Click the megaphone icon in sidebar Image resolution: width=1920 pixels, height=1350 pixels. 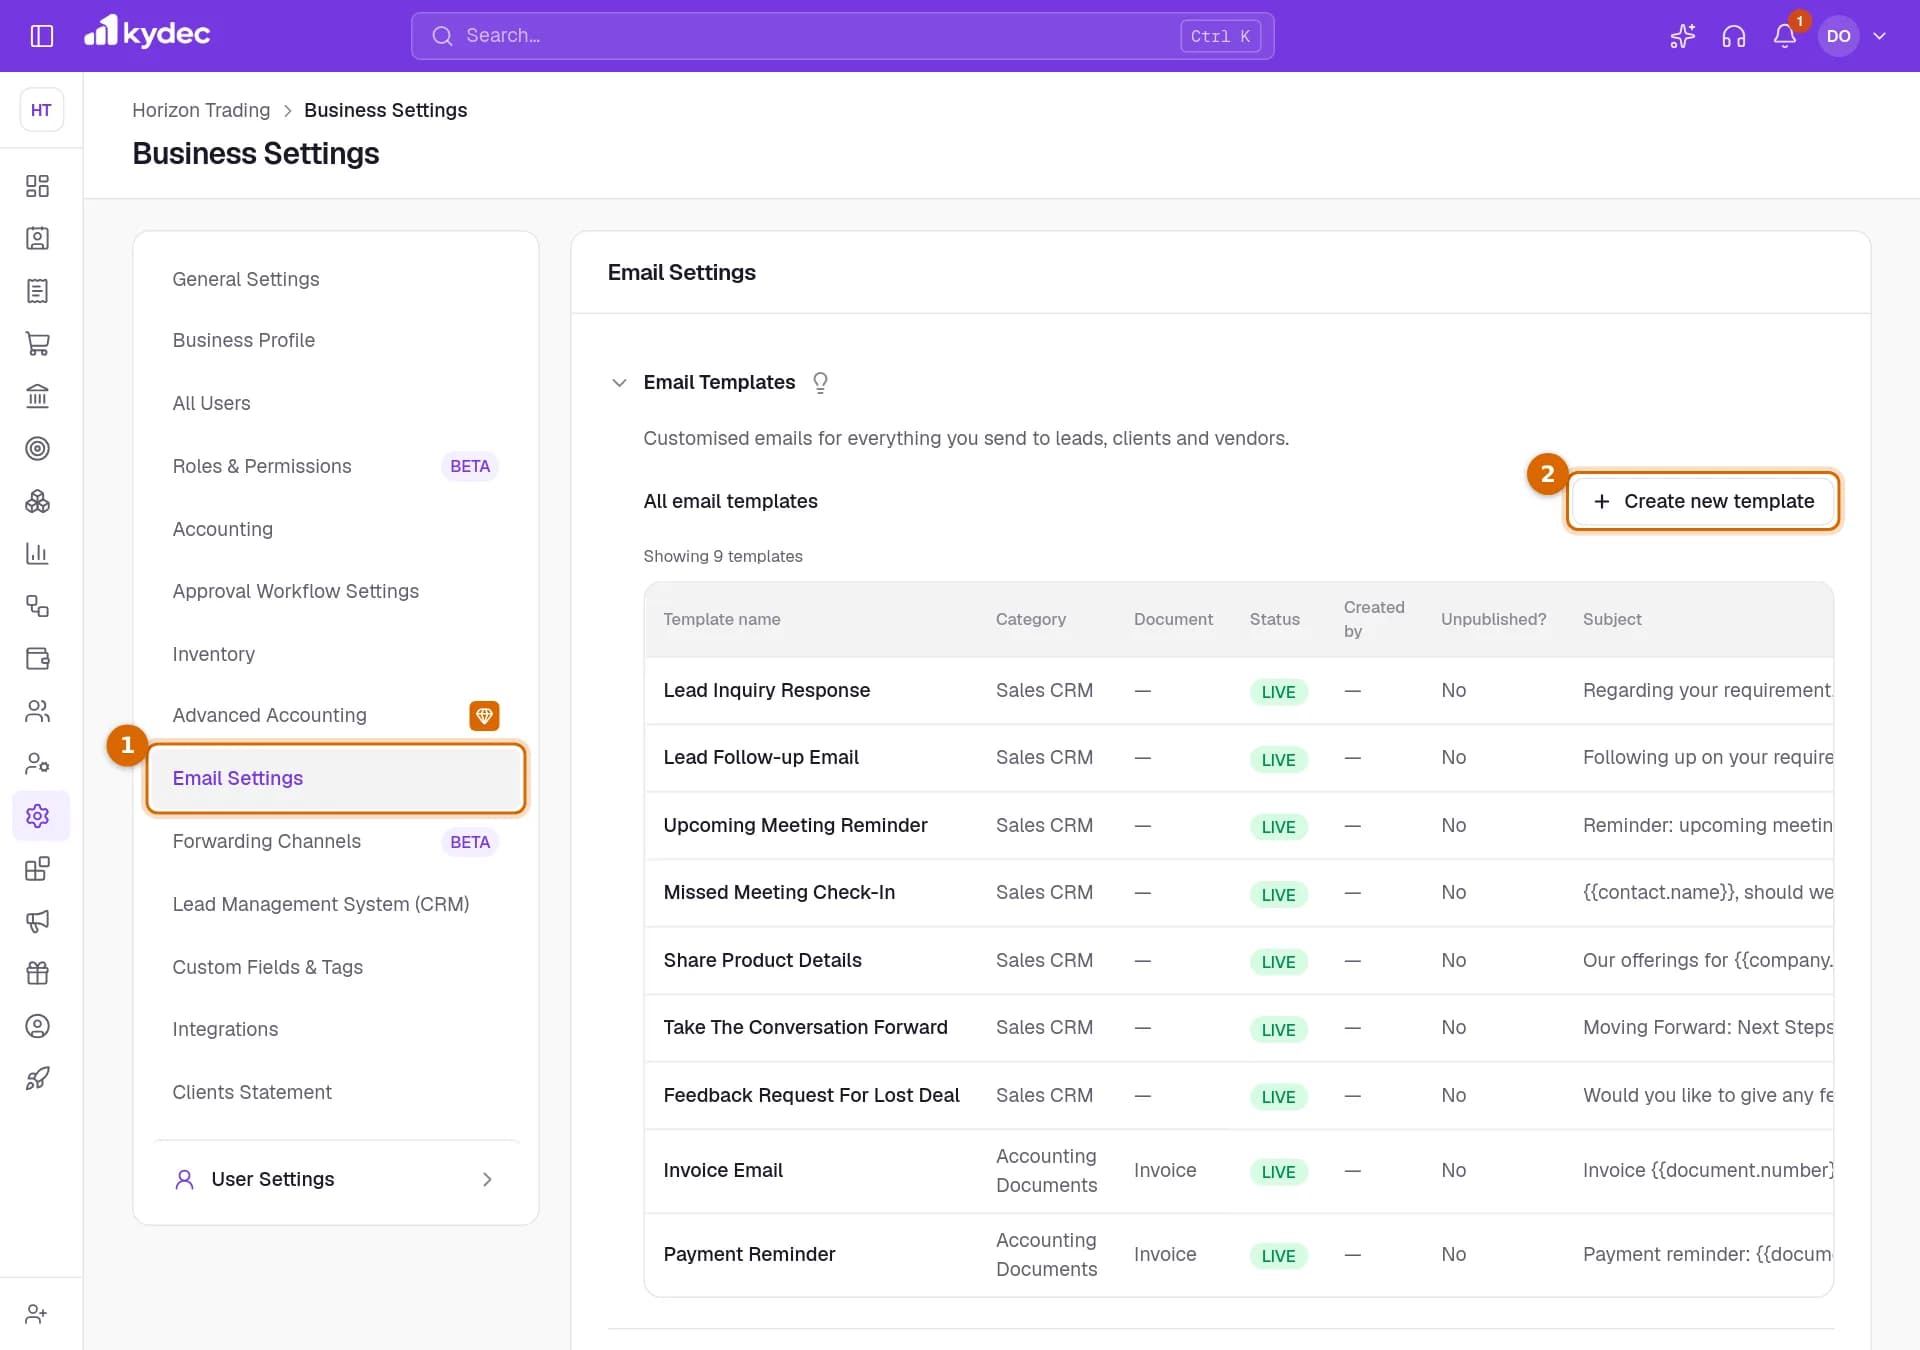(37, 921)
